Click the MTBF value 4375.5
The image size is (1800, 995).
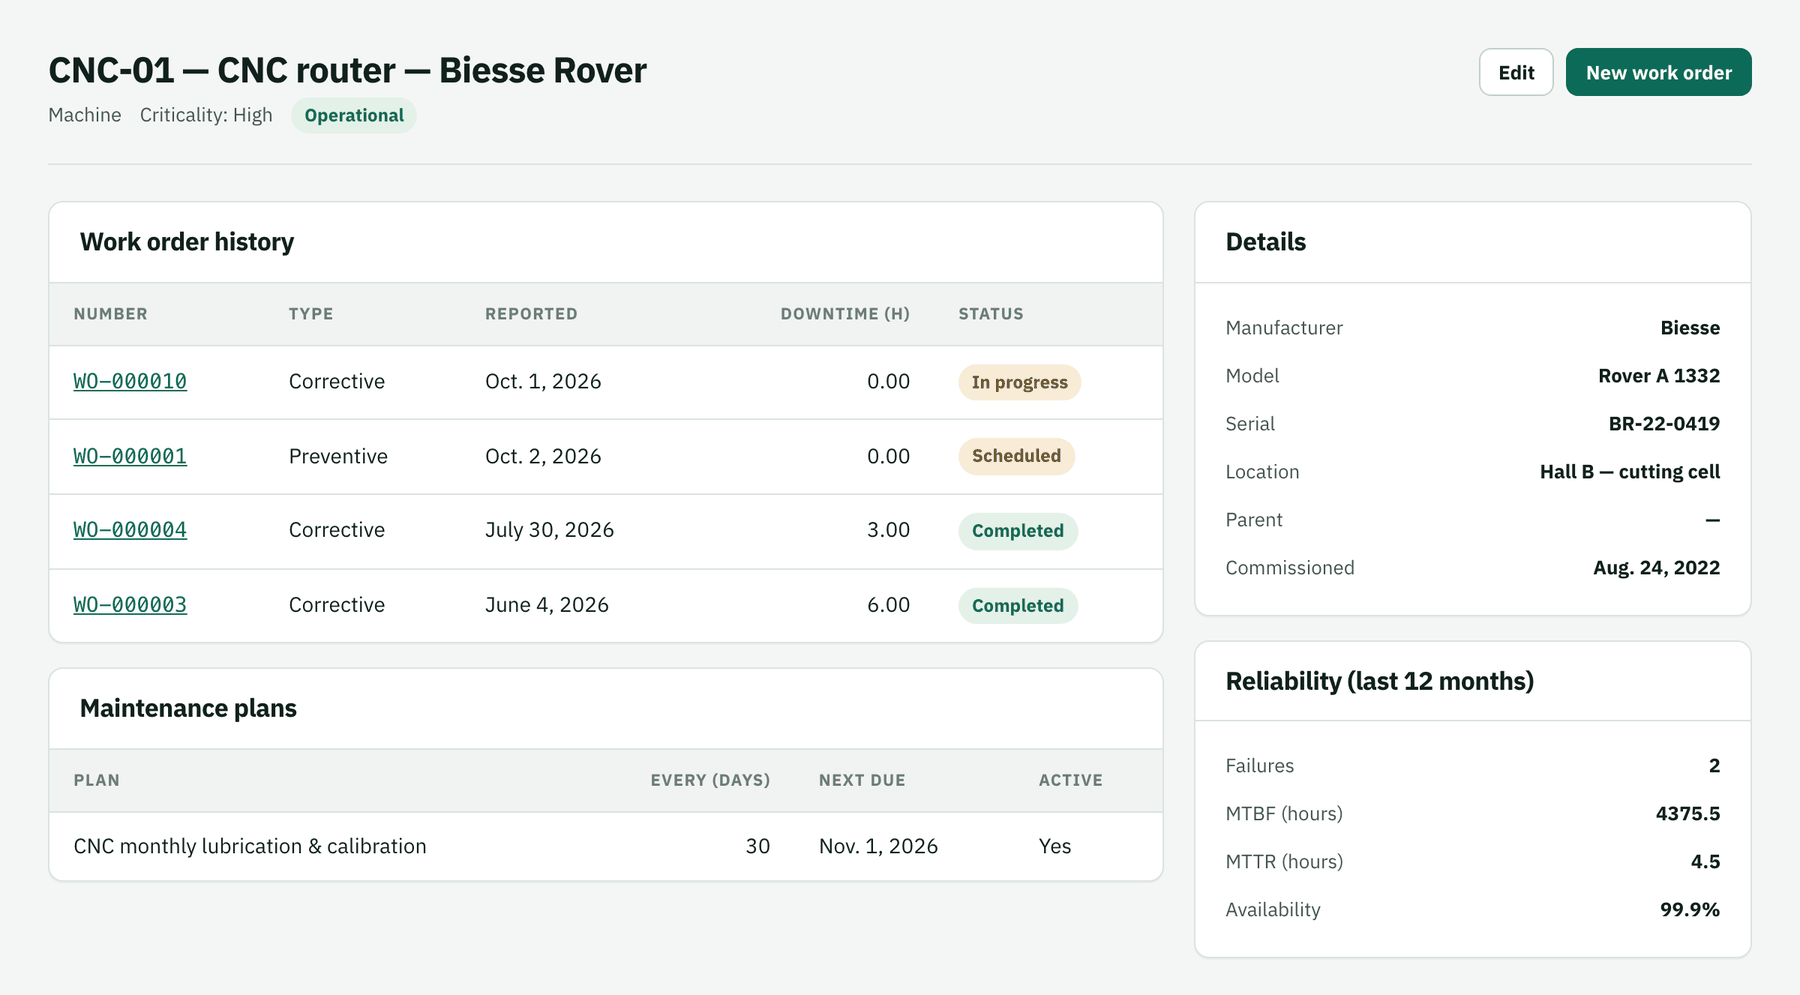pyautogui.click(x=1688, y=814)
